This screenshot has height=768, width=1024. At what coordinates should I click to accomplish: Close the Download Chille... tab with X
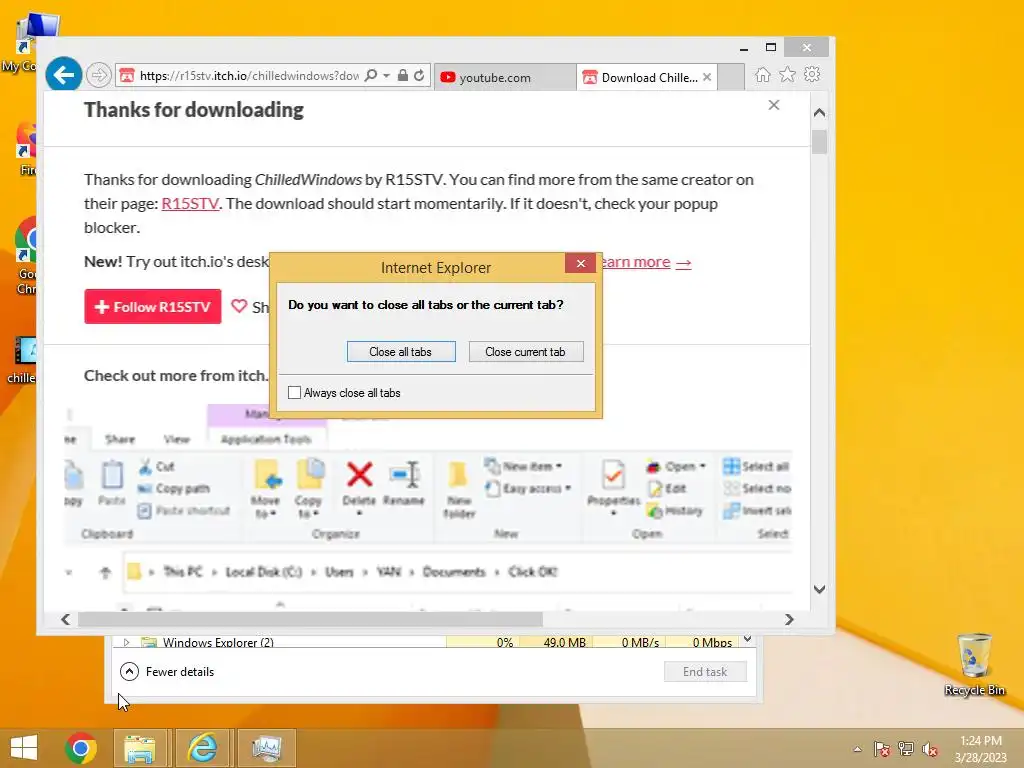coord(707,77)
